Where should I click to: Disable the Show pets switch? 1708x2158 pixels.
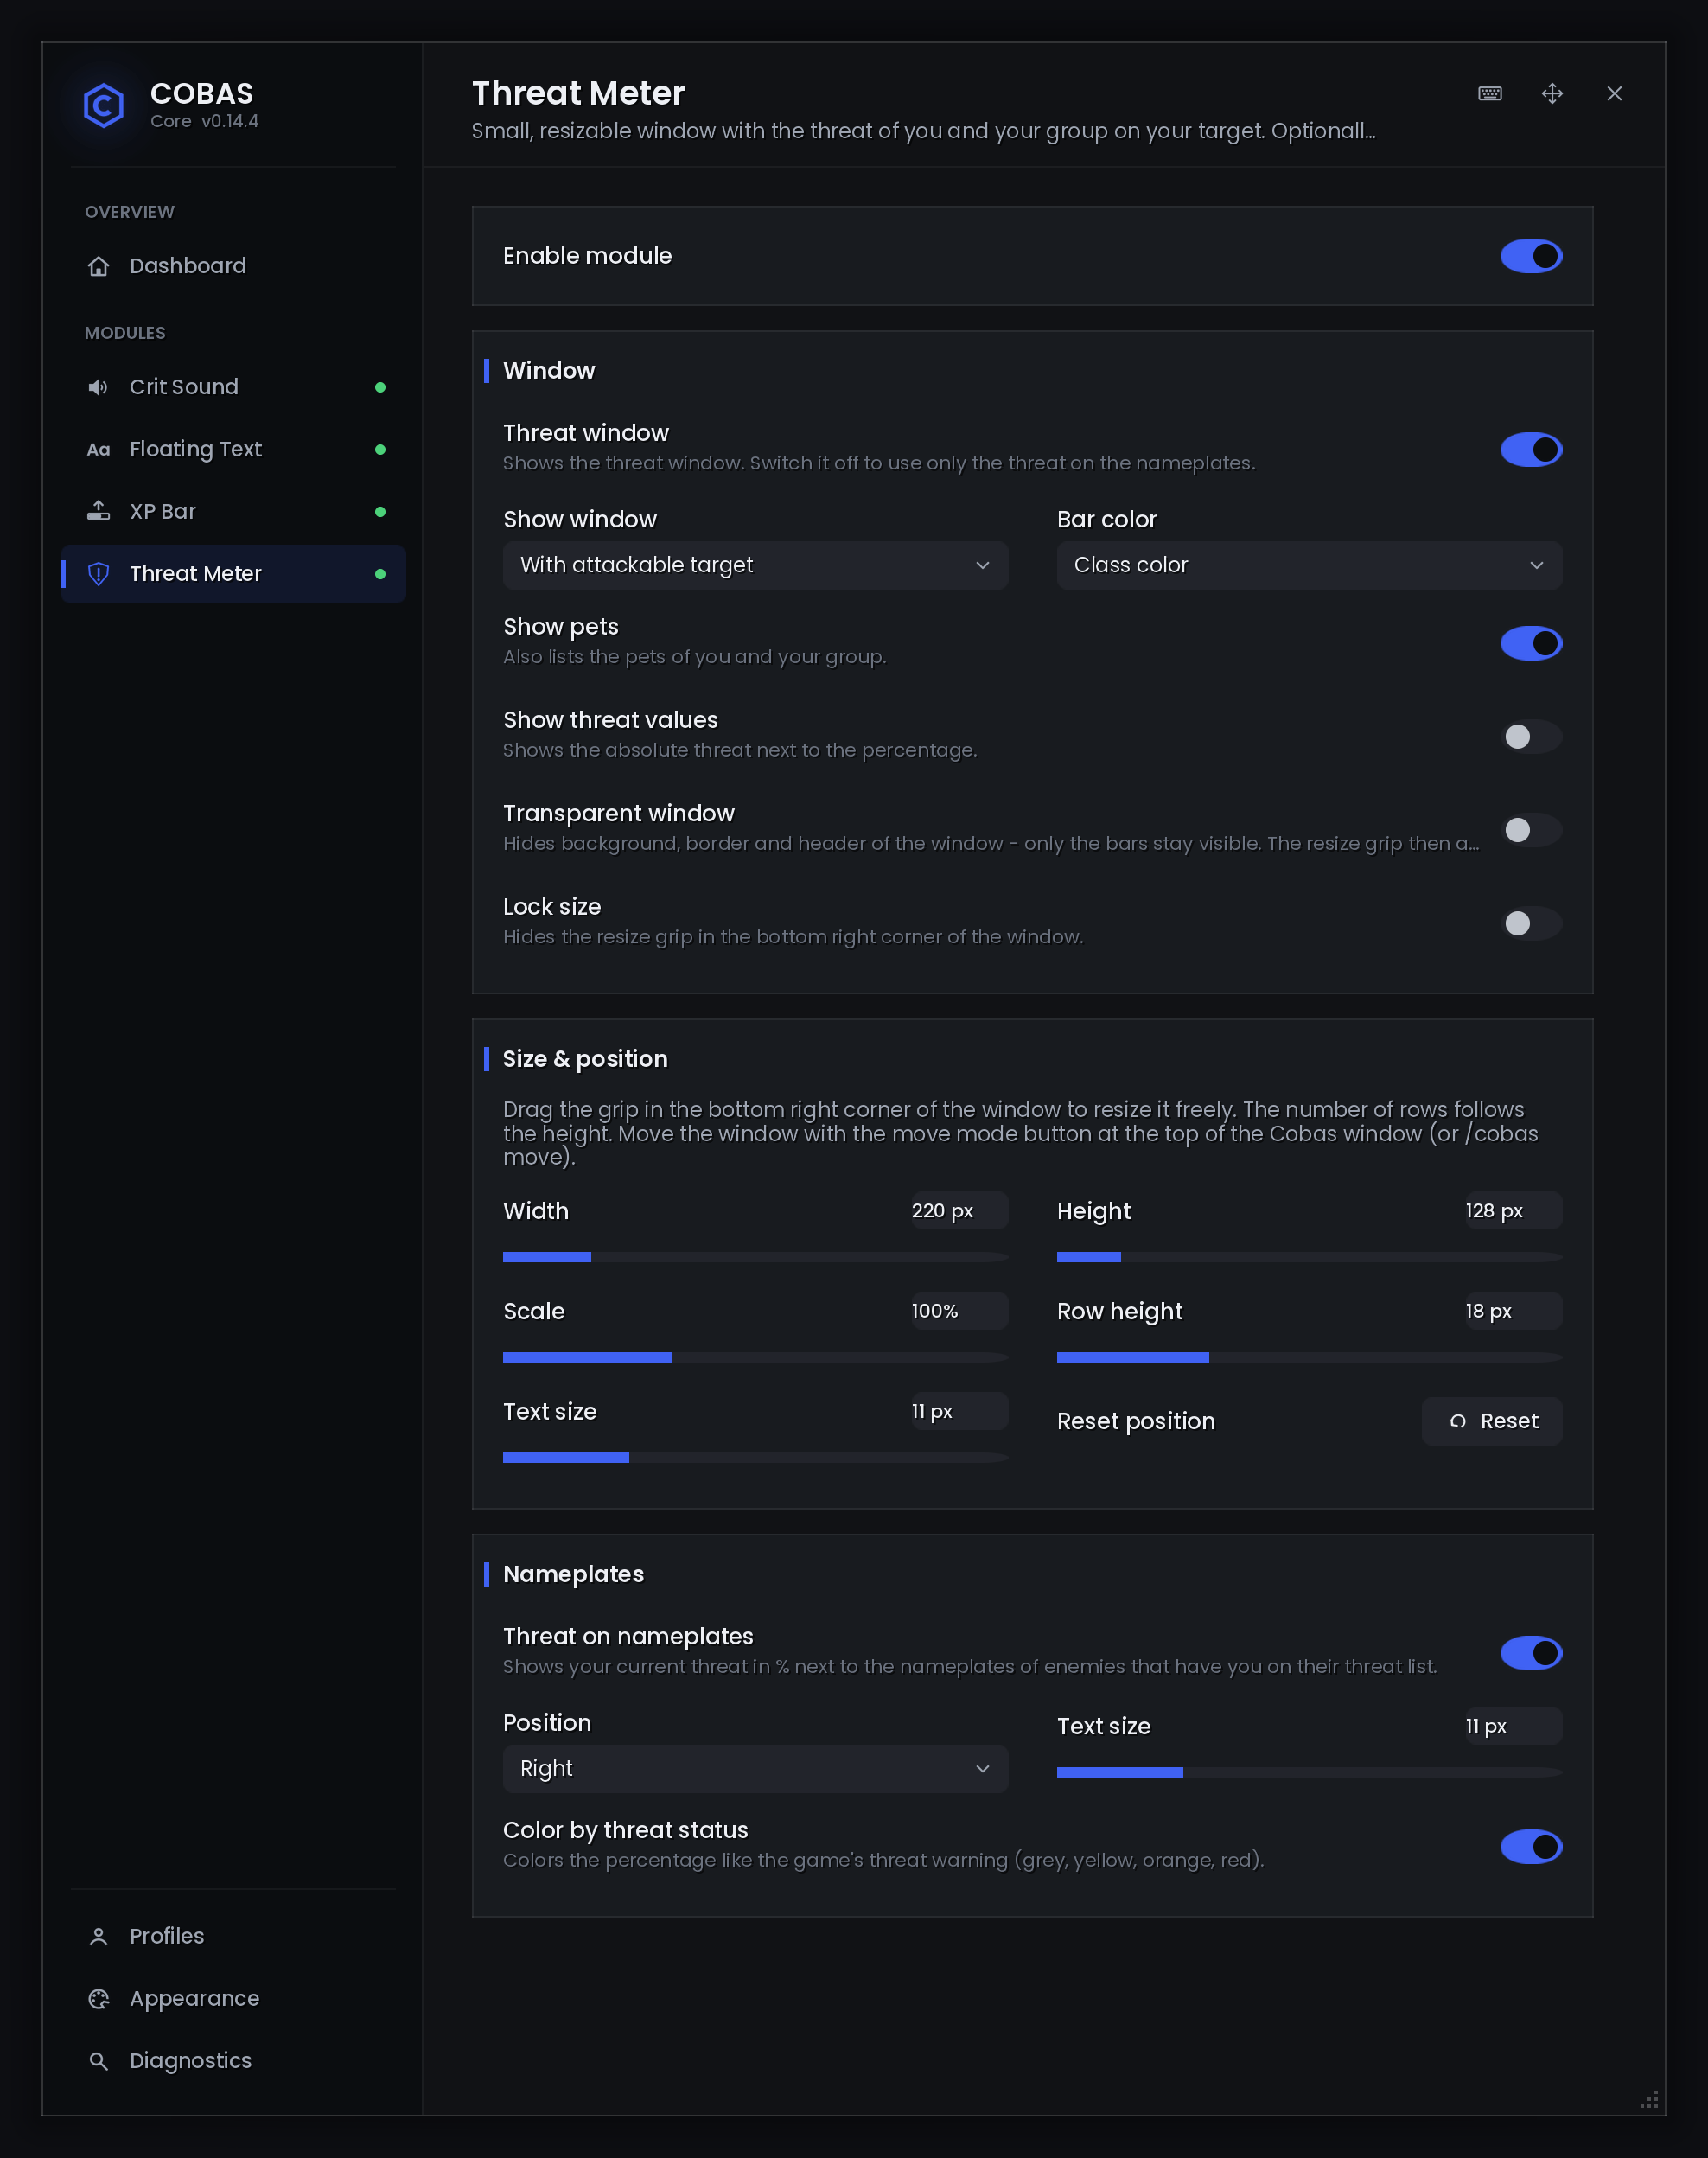(x=1531, y=644)
